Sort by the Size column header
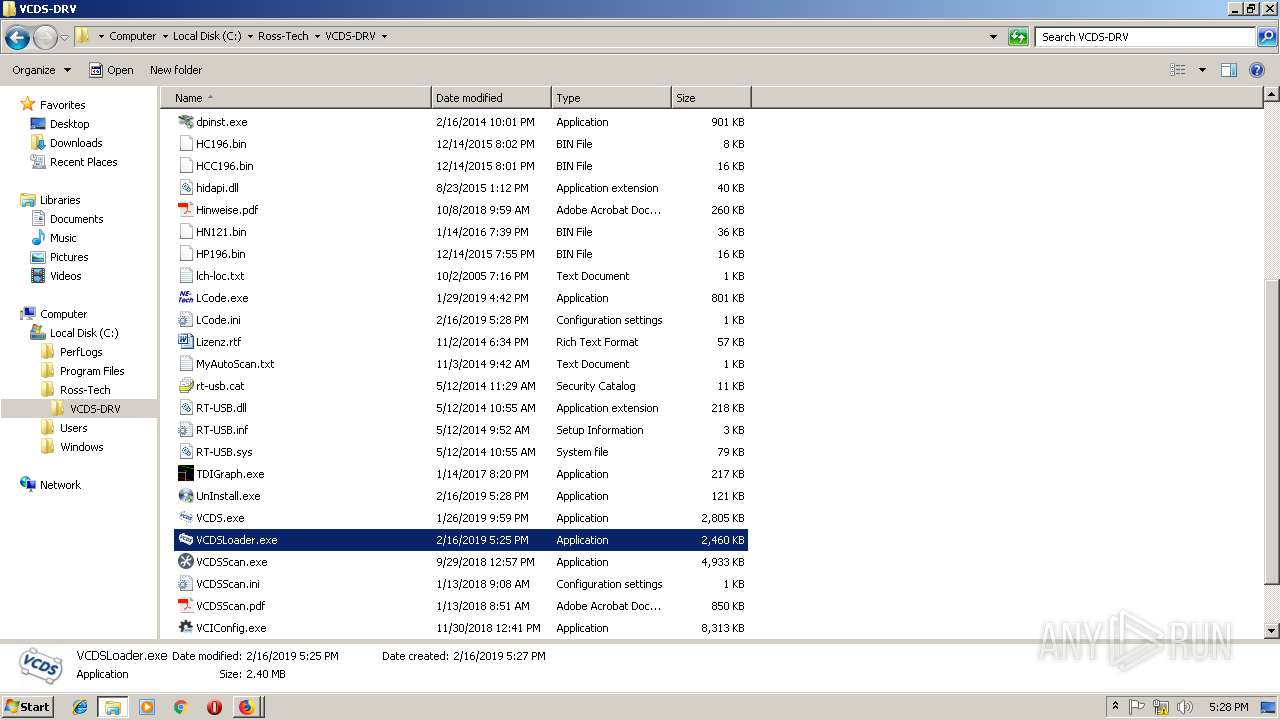 [711, 98]
